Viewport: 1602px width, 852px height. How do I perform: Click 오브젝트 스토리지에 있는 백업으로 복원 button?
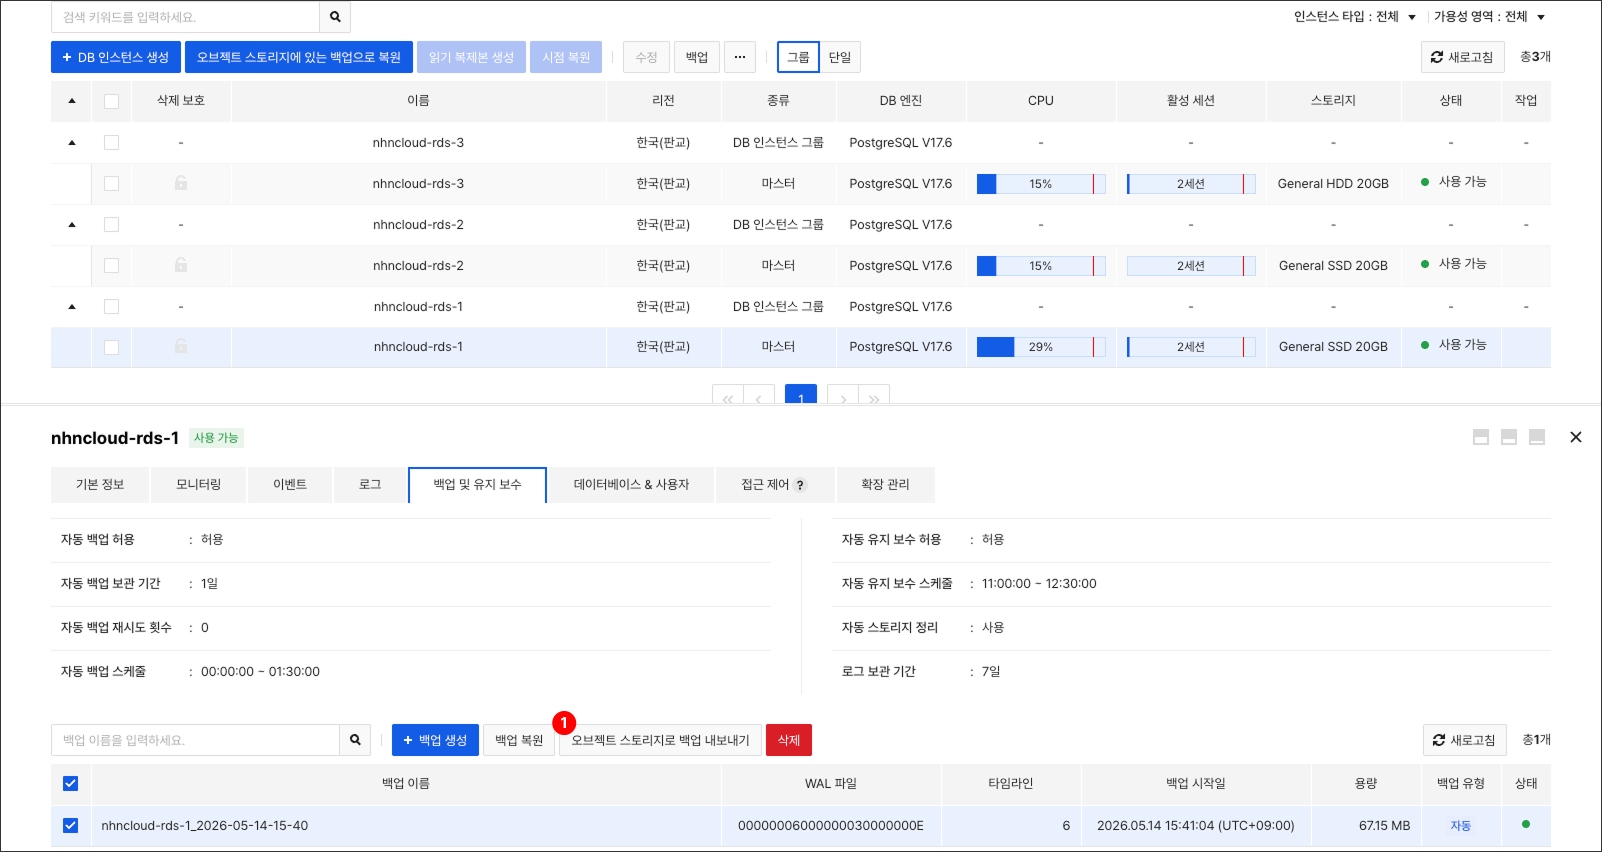click(x=298, y=57)
